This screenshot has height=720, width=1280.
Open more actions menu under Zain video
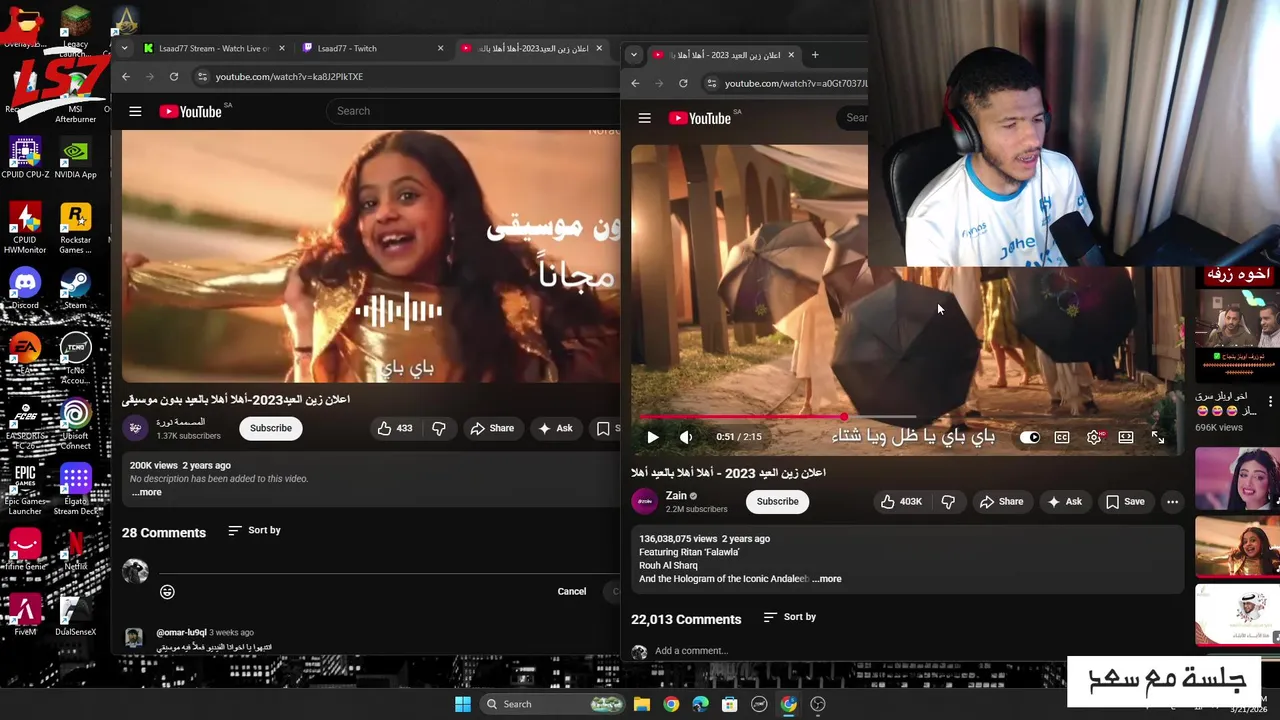1172,502
